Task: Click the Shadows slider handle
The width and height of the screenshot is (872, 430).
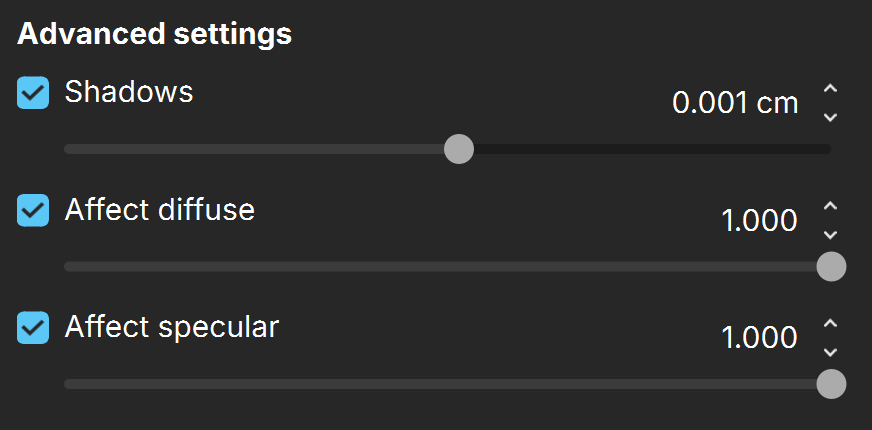Action: [x=459, y=149]
